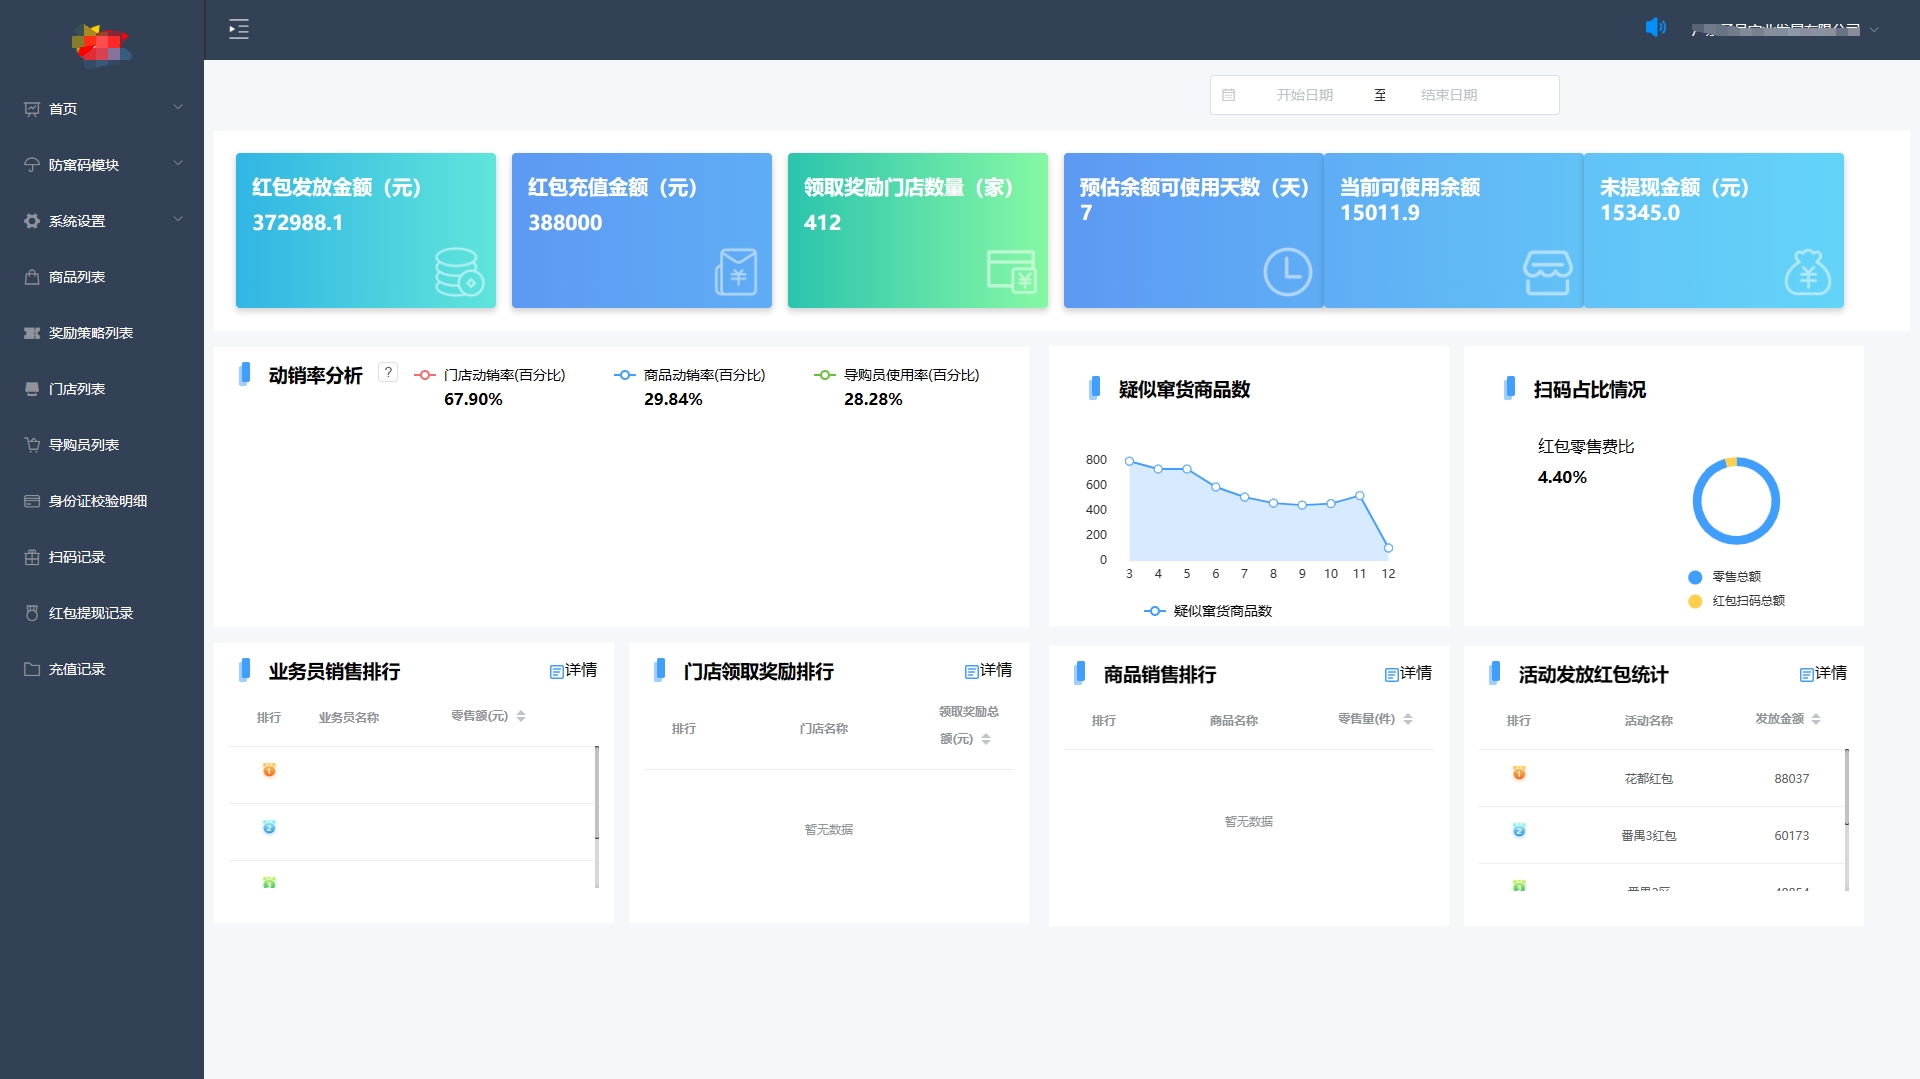
Task: Click the 防窜码模块 umbrella icon
Action: [32, 165]
